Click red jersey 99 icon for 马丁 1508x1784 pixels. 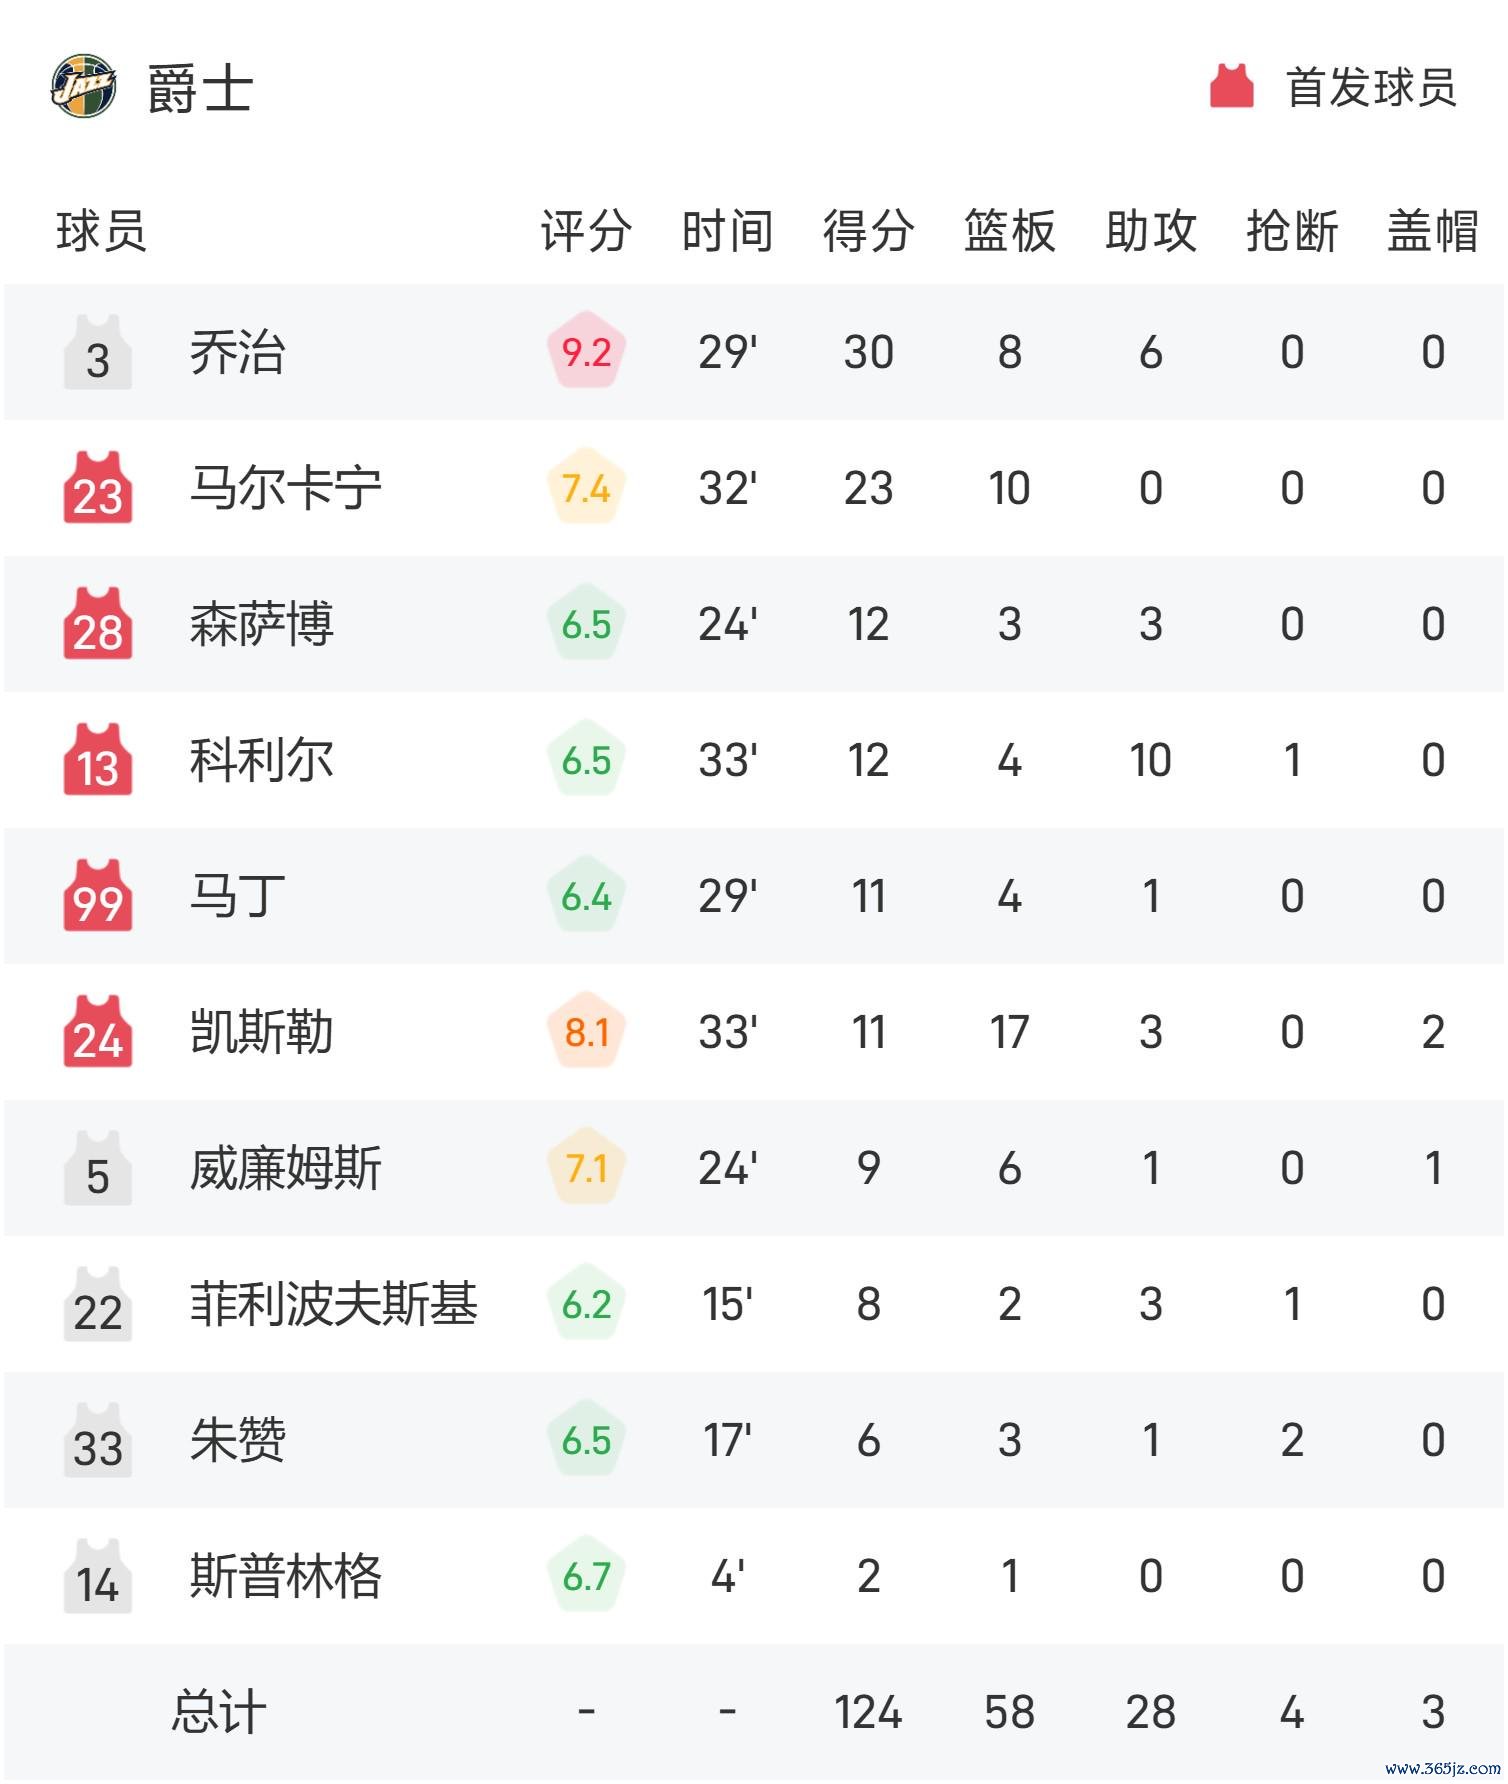[x=98, y=896]
